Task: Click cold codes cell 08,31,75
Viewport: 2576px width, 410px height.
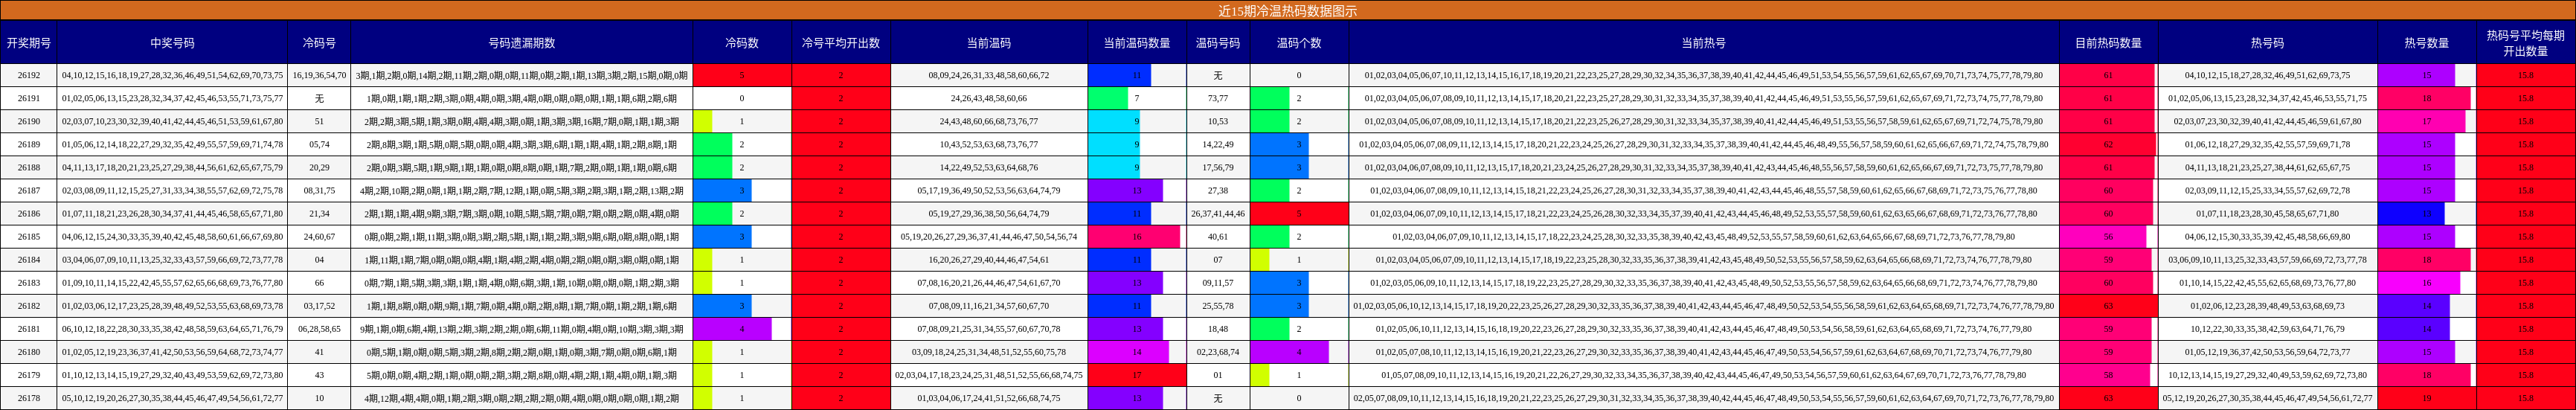Action: (x=319, y=190)
